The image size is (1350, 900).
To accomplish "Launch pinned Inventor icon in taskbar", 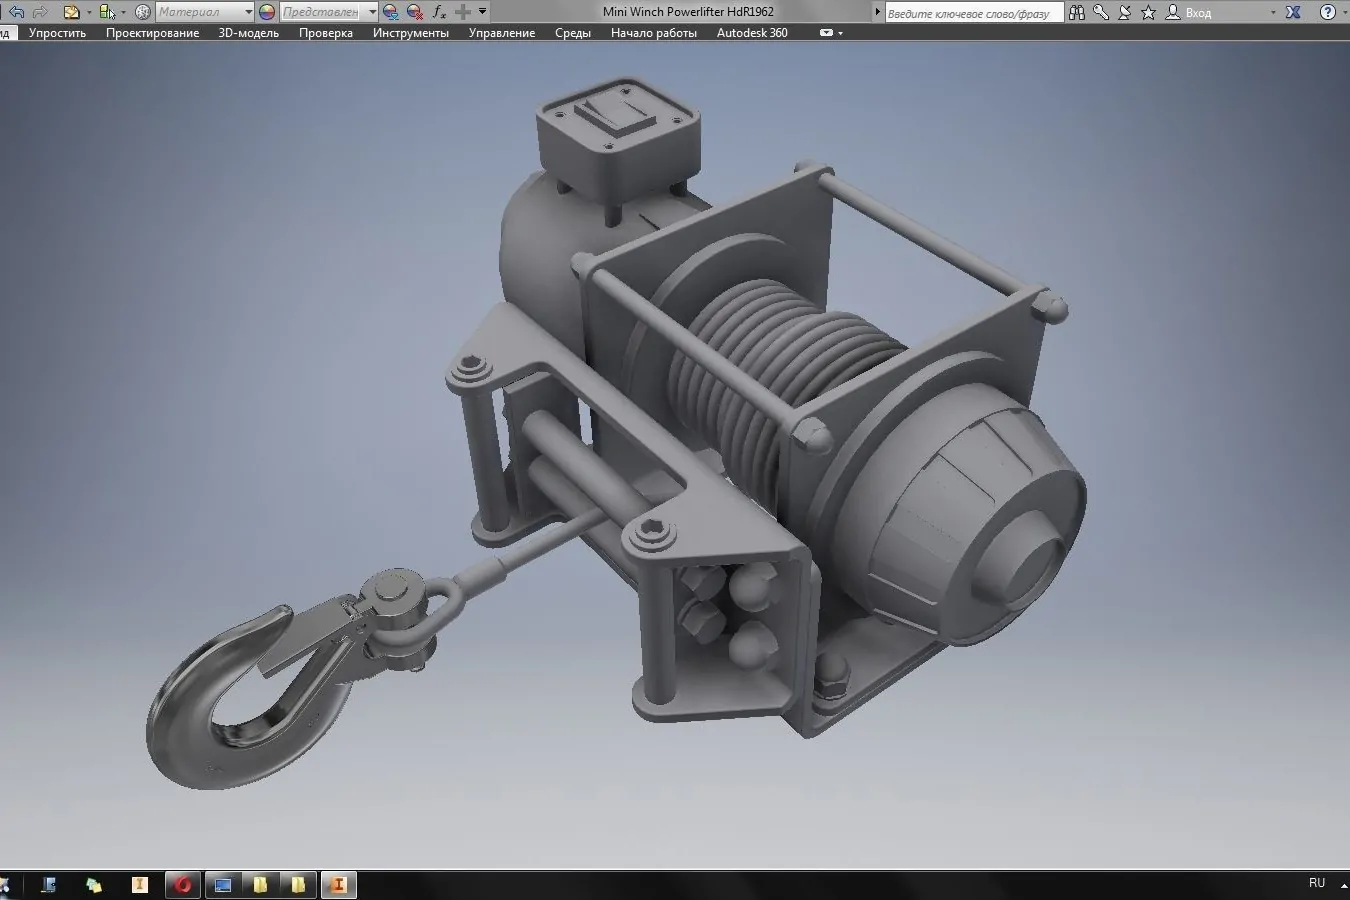I will click(140, 885).
